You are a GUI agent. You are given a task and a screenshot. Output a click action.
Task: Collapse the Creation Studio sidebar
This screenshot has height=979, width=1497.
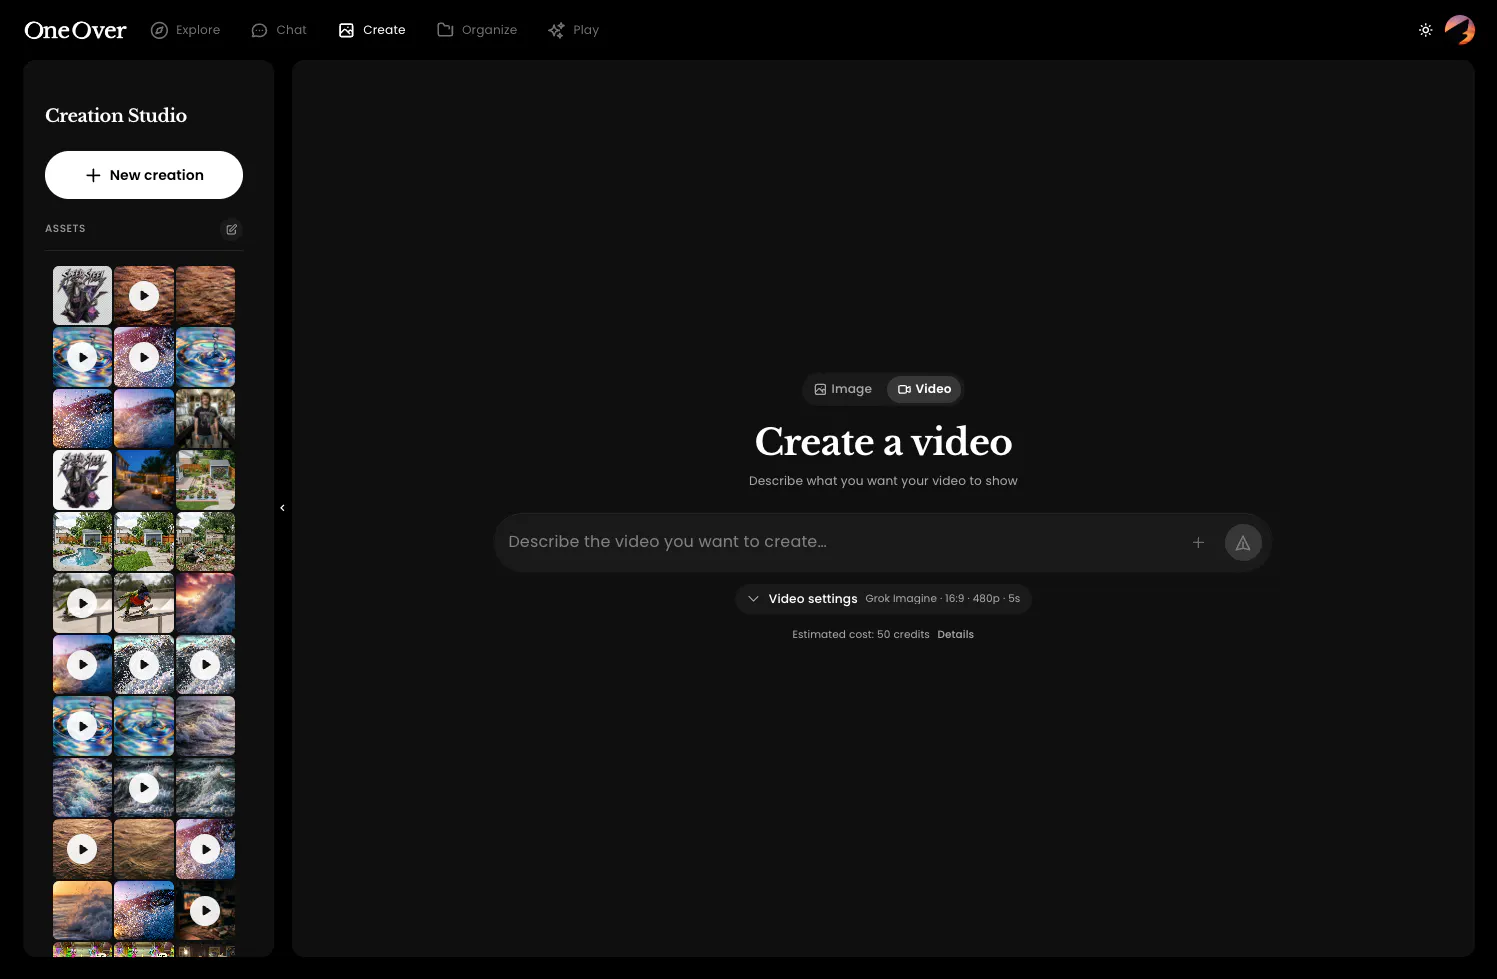tap(283, 508)
